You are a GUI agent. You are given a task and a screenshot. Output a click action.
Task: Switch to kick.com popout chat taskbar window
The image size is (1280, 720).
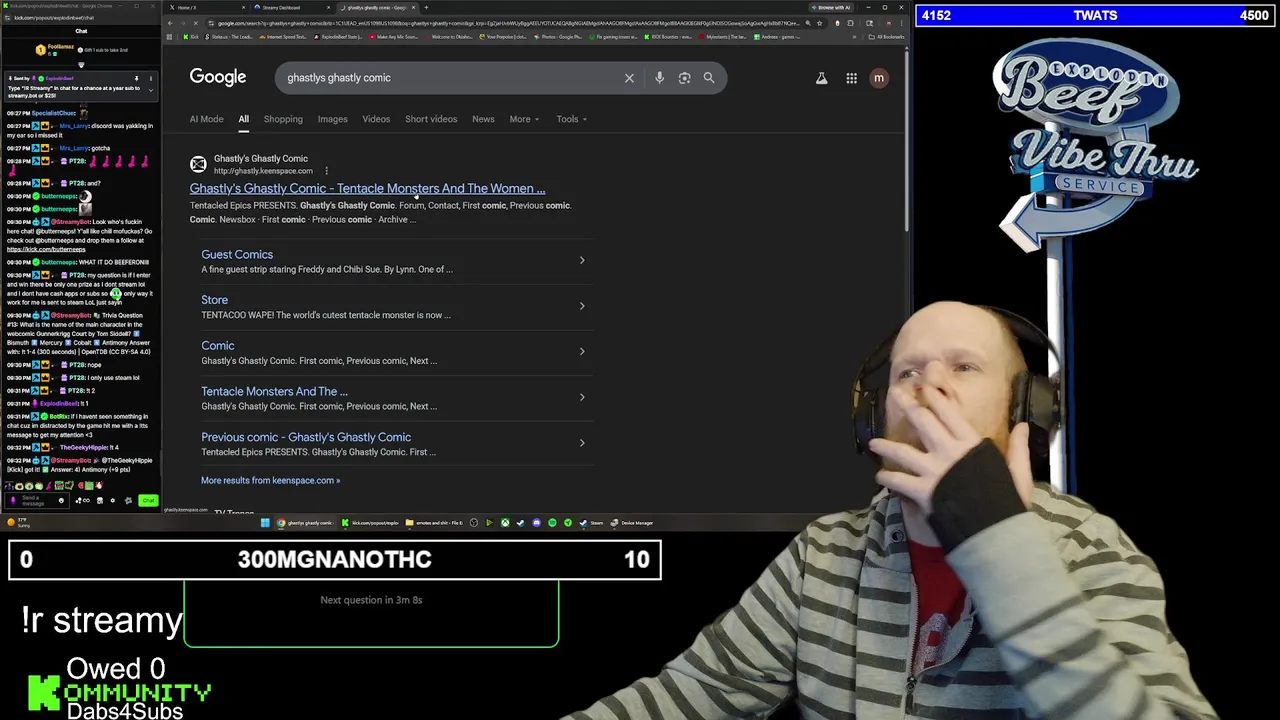(370, 523)
